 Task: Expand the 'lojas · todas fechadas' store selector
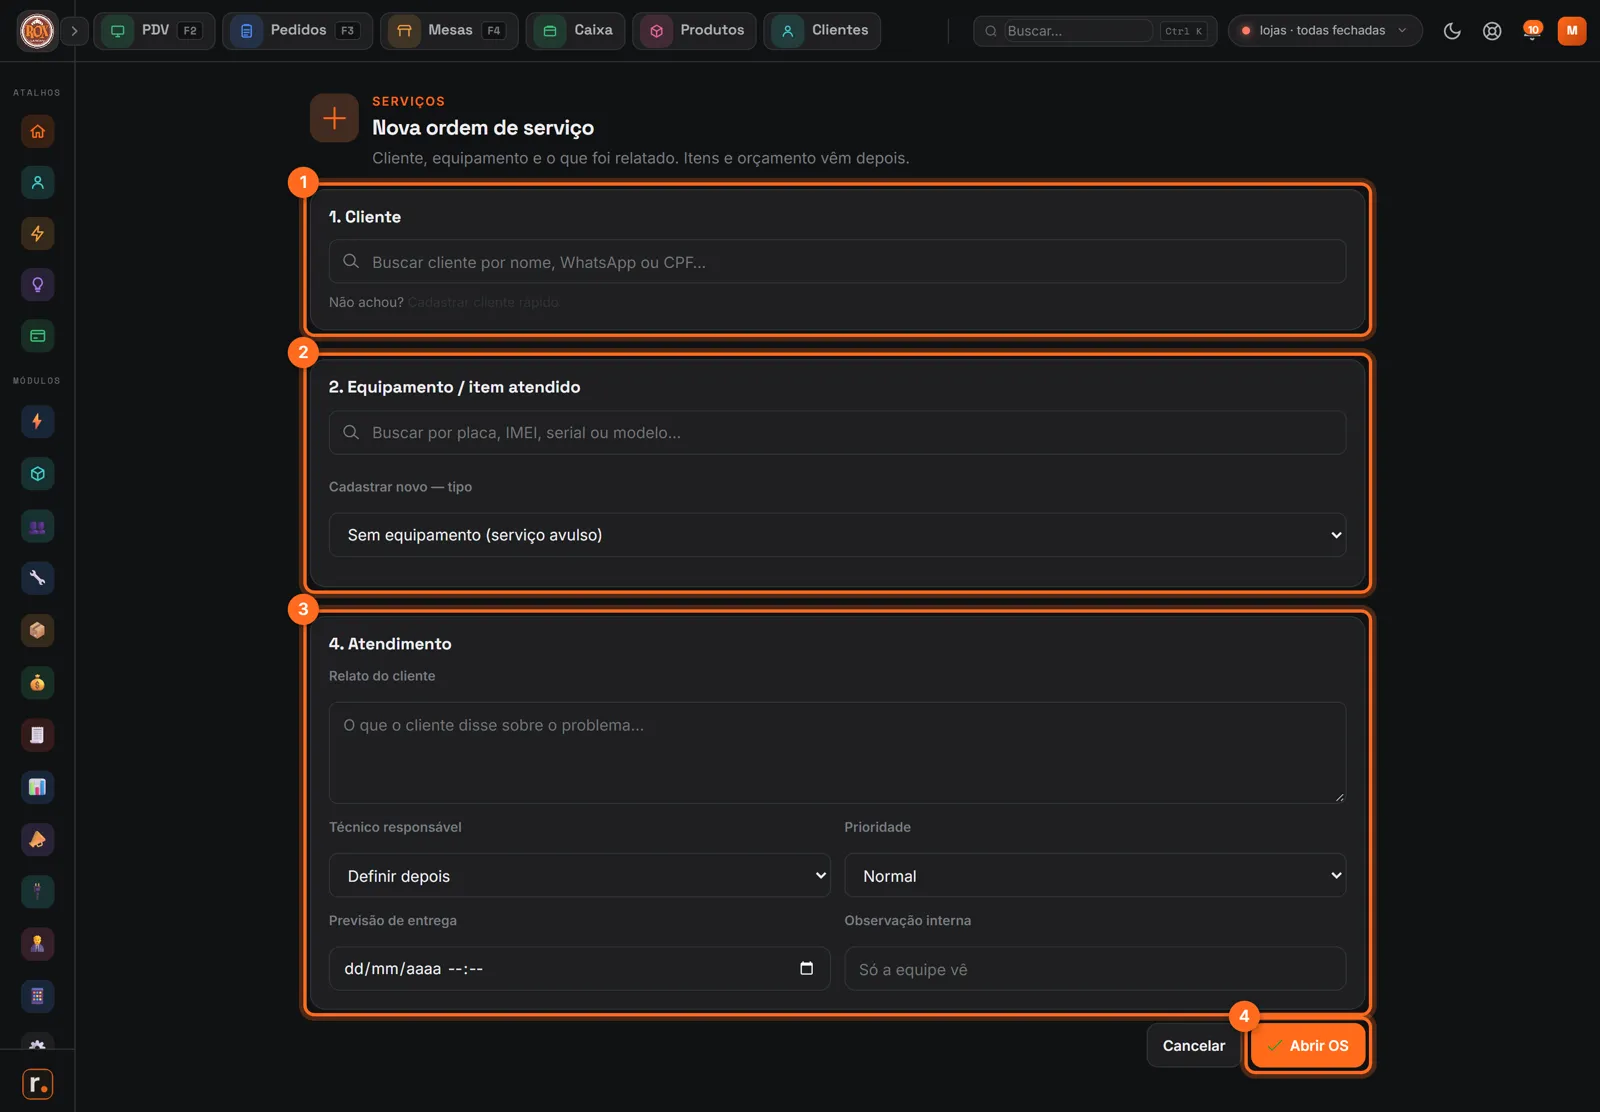[1325, 31]
